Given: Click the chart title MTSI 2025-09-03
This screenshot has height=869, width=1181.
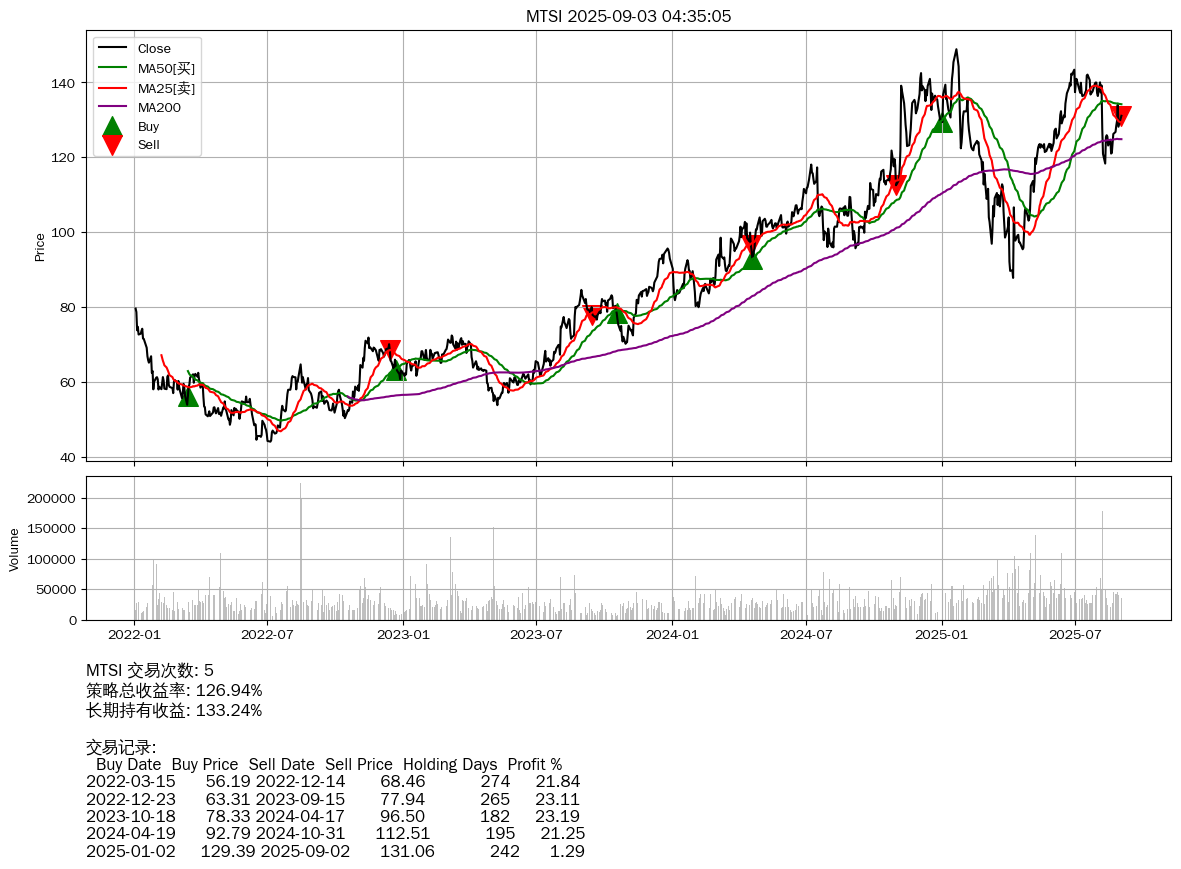Looking at the screenshot, I should pos(628,16).
